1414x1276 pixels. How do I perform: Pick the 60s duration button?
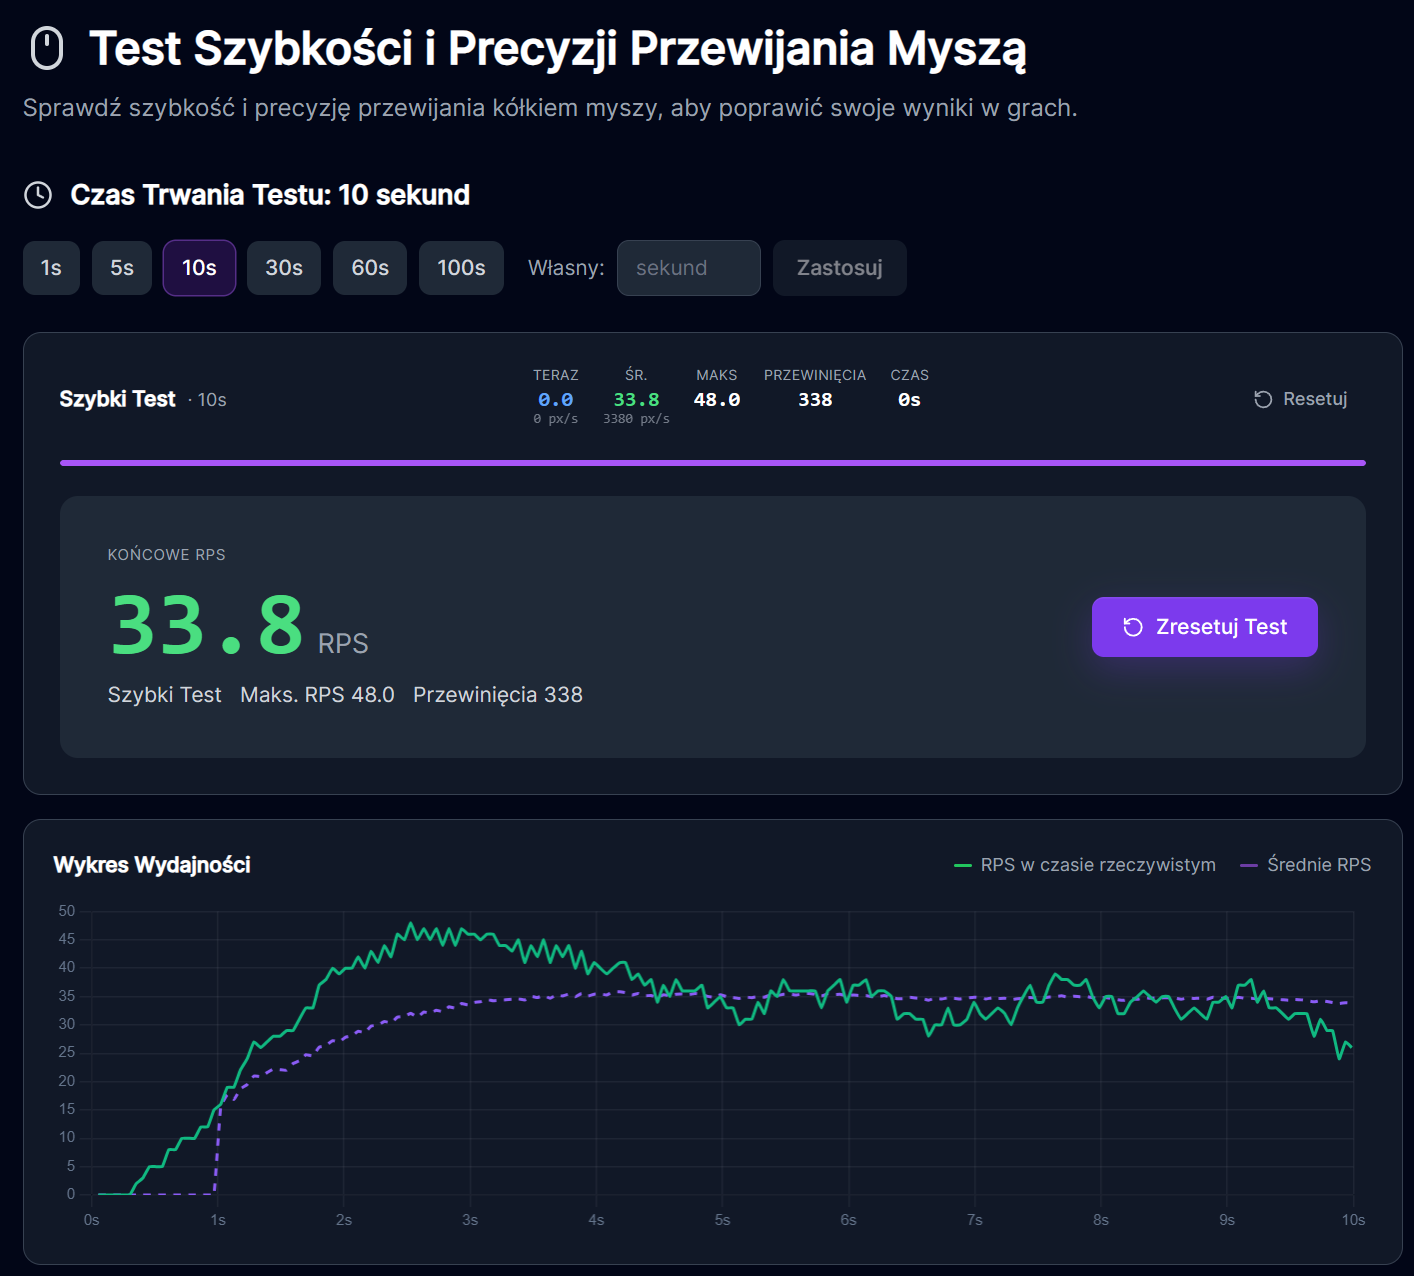pyautogui.click(x=370, y=268)
